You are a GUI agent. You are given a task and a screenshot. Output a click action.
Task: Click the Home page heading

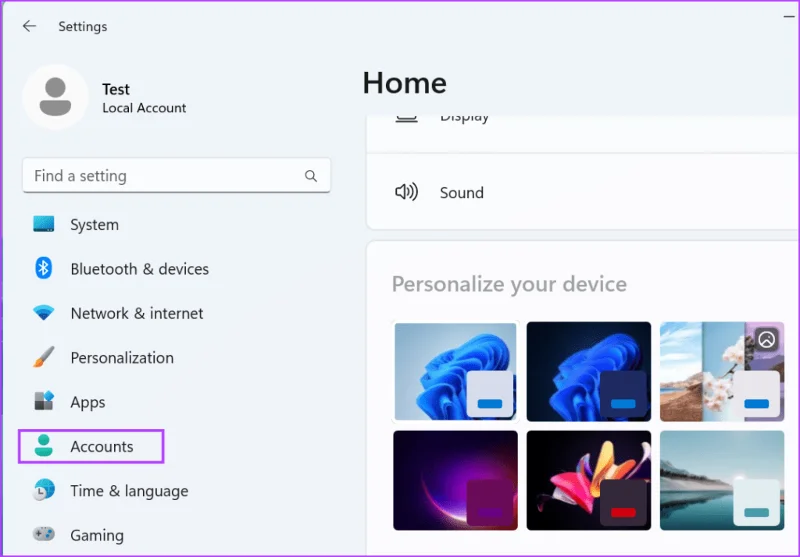[405, 83]
